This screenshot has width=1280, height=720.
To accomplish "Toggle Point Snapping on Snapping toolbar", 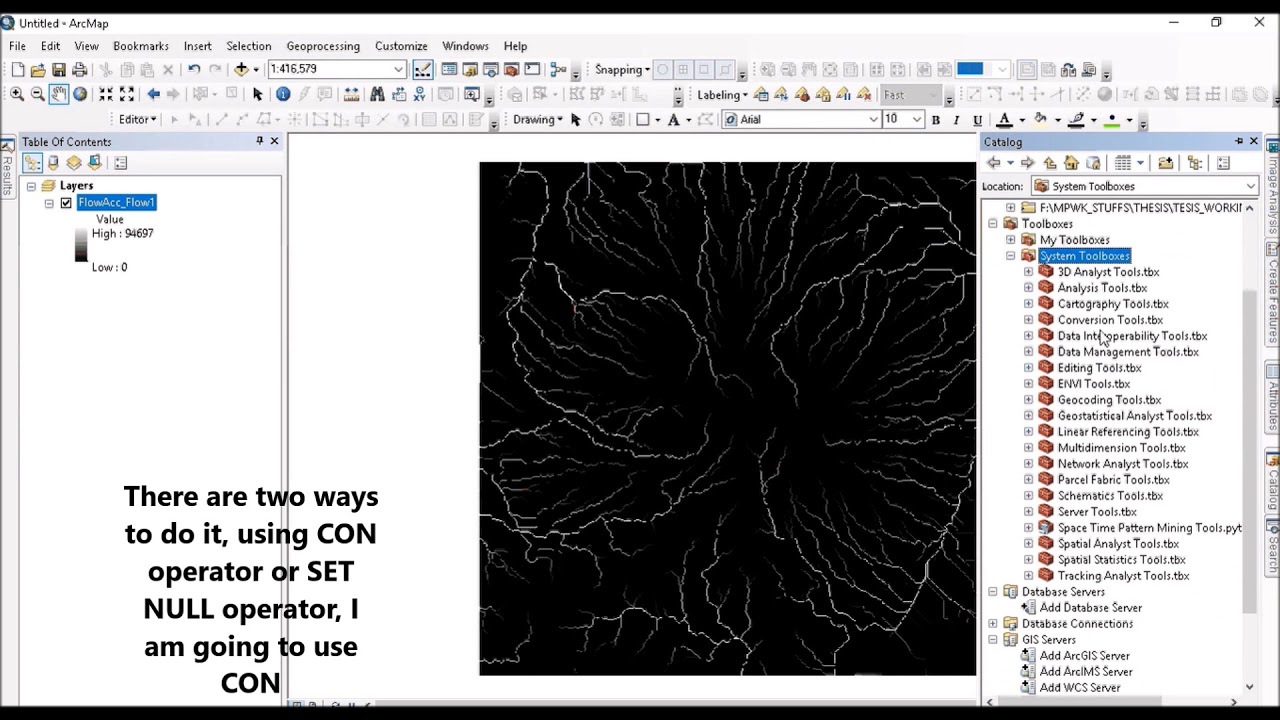I will pyautogui.click(x=662, y=69).
